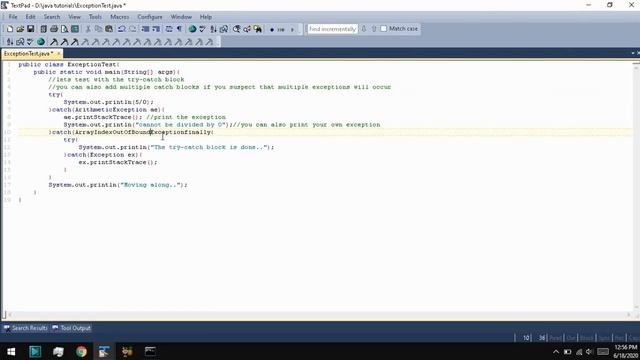Click the "ex.printStackTrace();" code line
640x360 pixels.
(118, 162)
